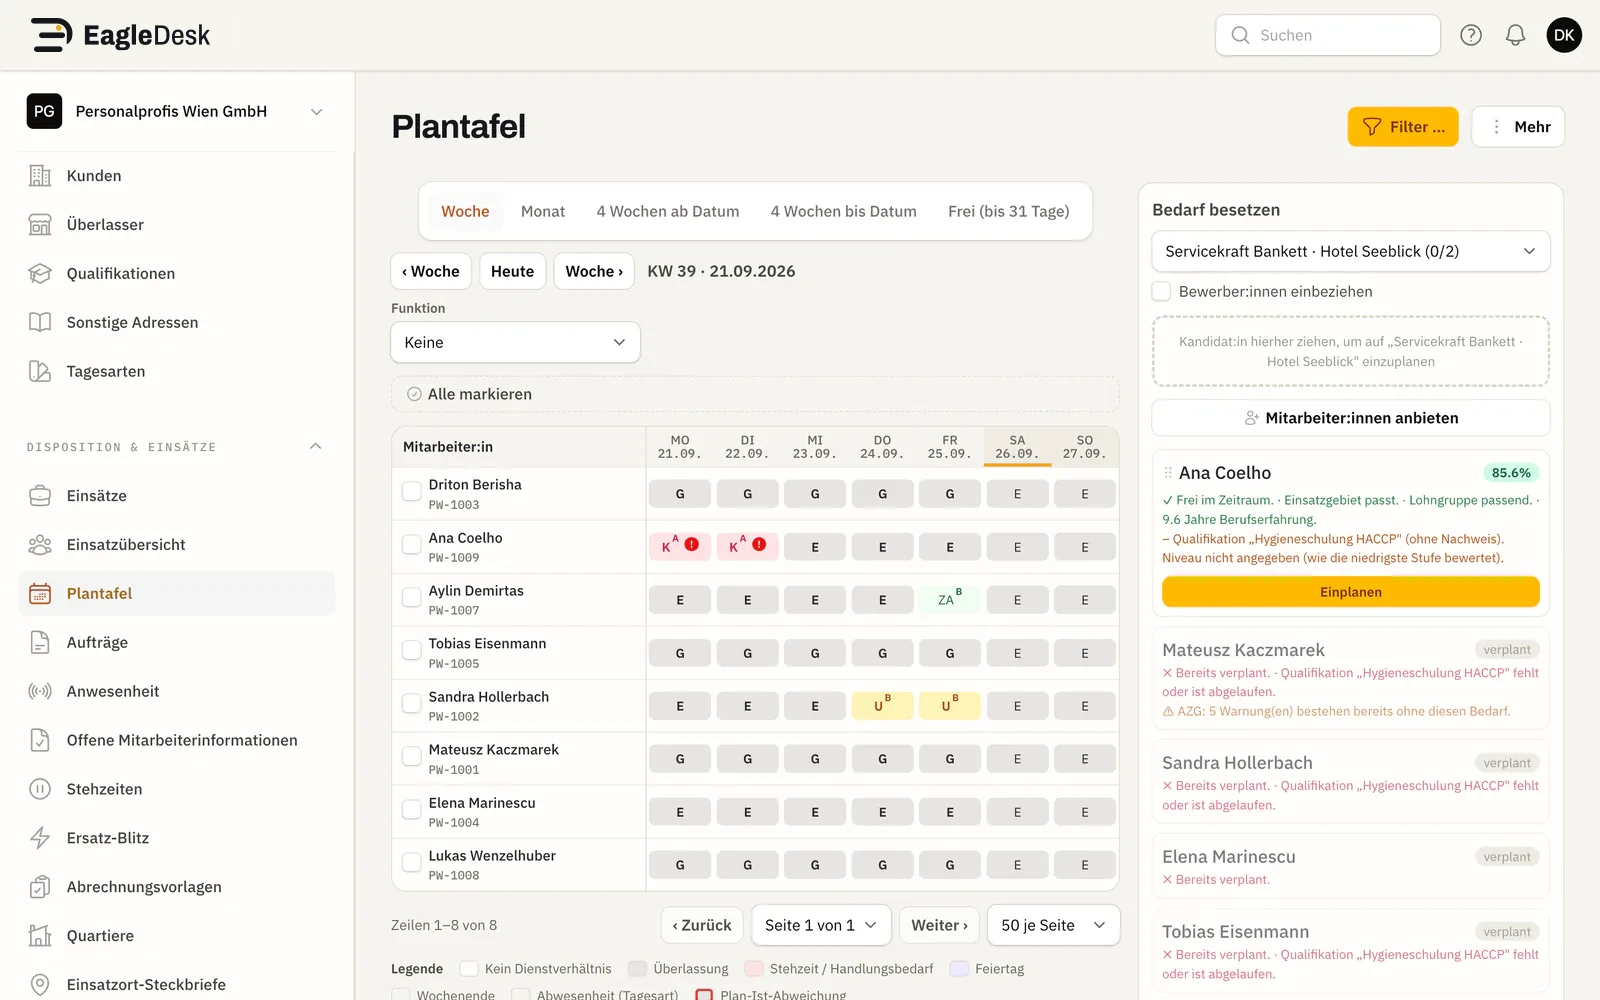Click the Anwesenheit signal icon
Image resolution: width=1600 pixels, height=1000 pixels.
40,692
